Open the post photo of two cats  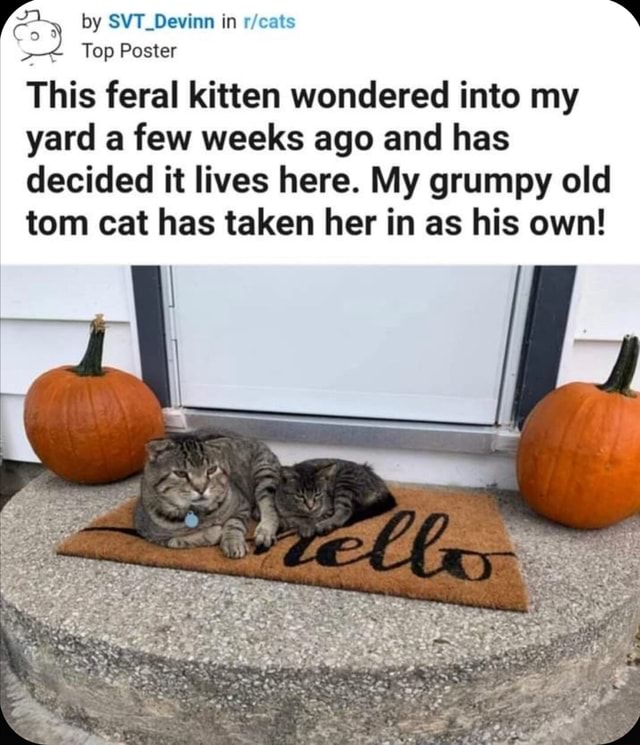pyautogui.click(x=320, y=505)
